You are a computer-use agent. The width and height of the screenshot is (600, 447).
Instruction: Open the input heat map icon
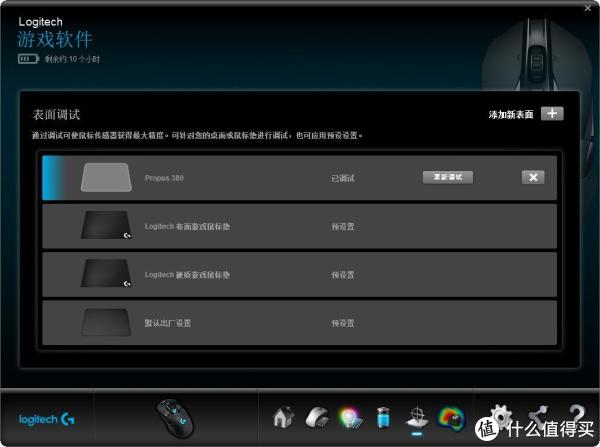pos(451,418)
